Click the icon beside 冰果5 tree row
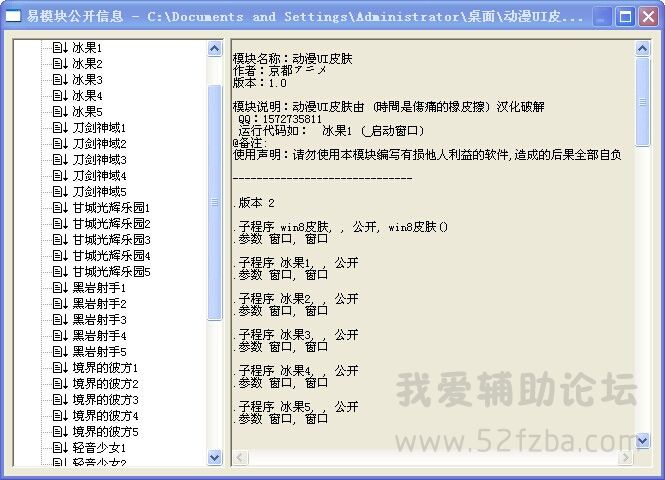The height and width of the screenshot is (480, 665). click(60, 112)
